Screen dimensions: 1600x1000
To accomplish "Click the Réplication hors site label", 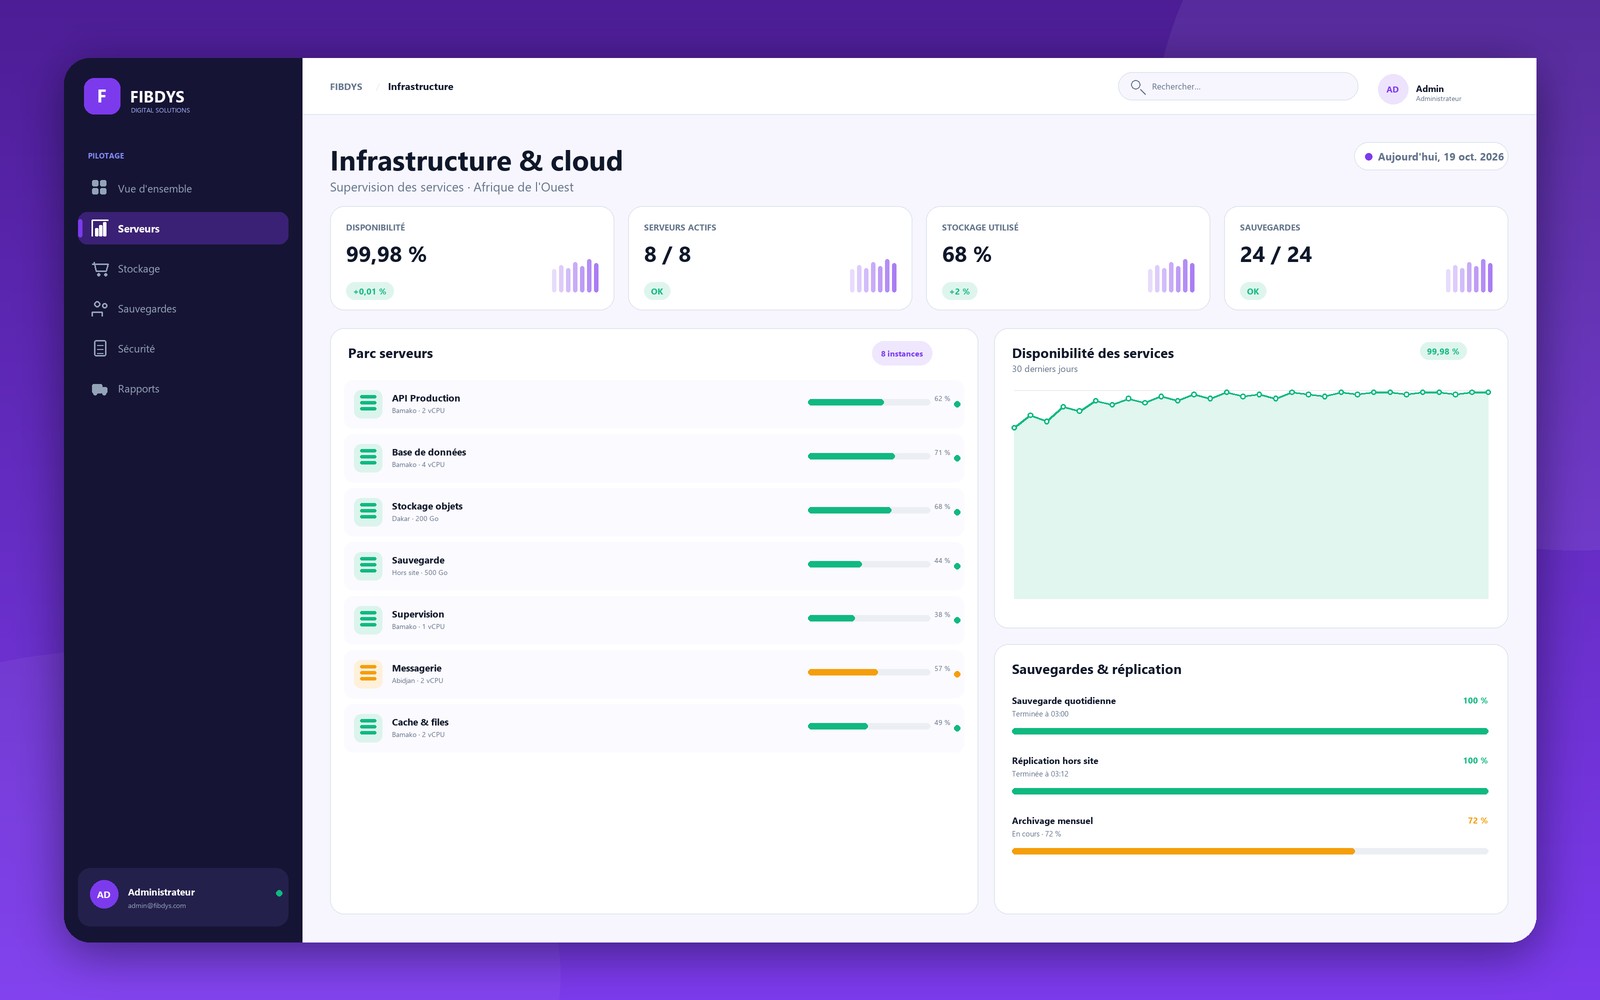I will point(1055,761).
